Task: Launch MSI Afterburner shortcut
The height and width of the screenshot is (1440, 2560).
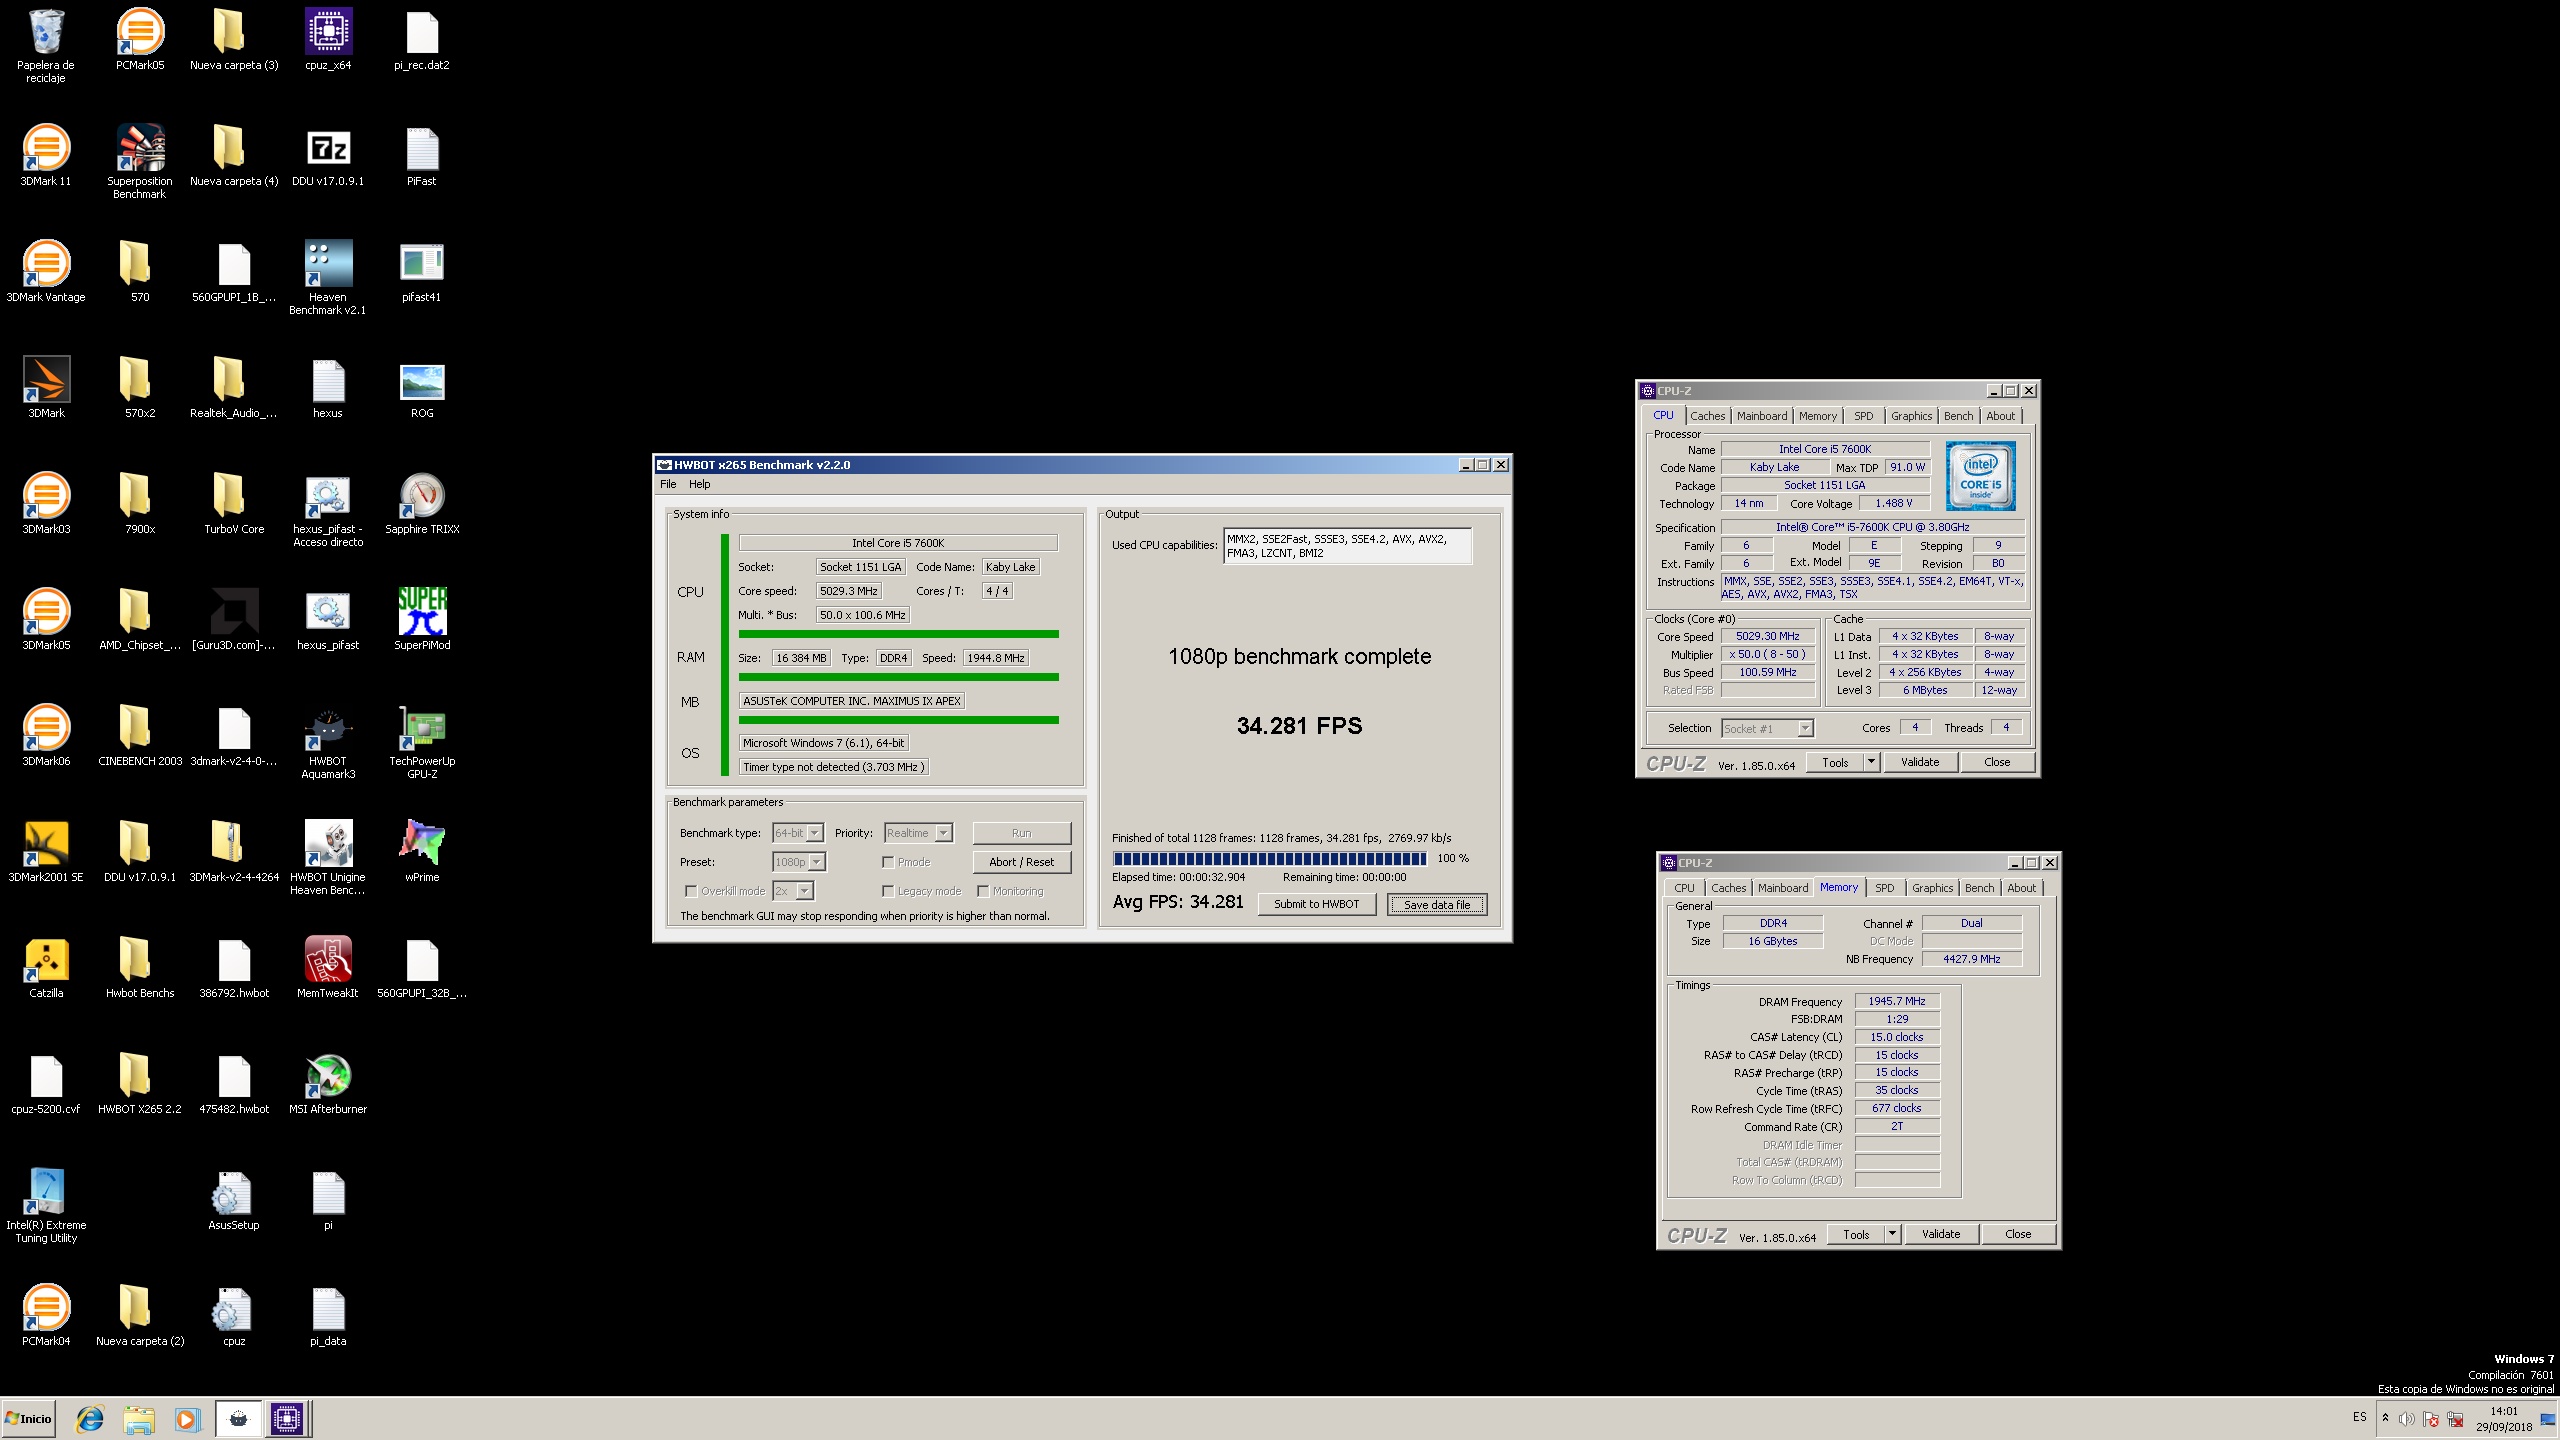Action: coord(328,1084)
